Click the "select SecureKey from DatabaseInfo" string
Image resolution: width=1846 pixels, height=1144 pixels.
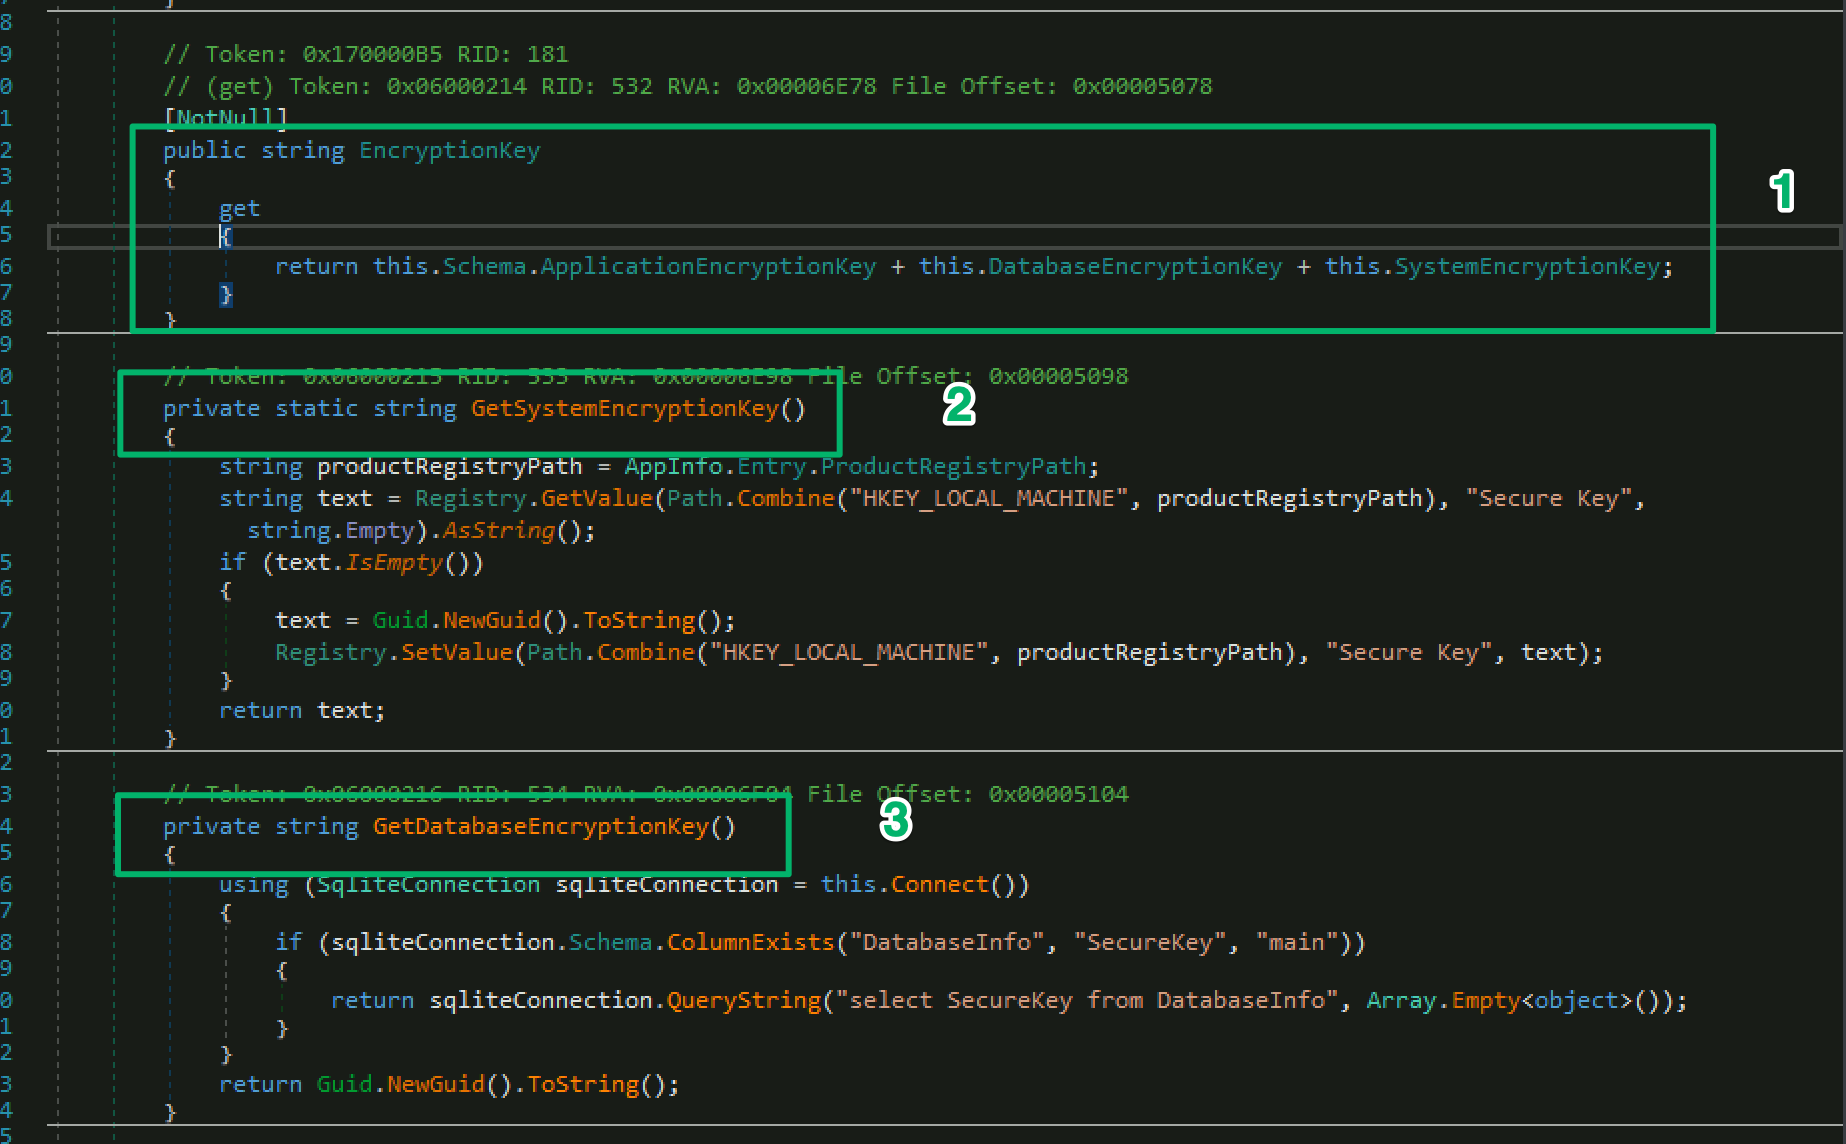(x=1087, y=1001)
